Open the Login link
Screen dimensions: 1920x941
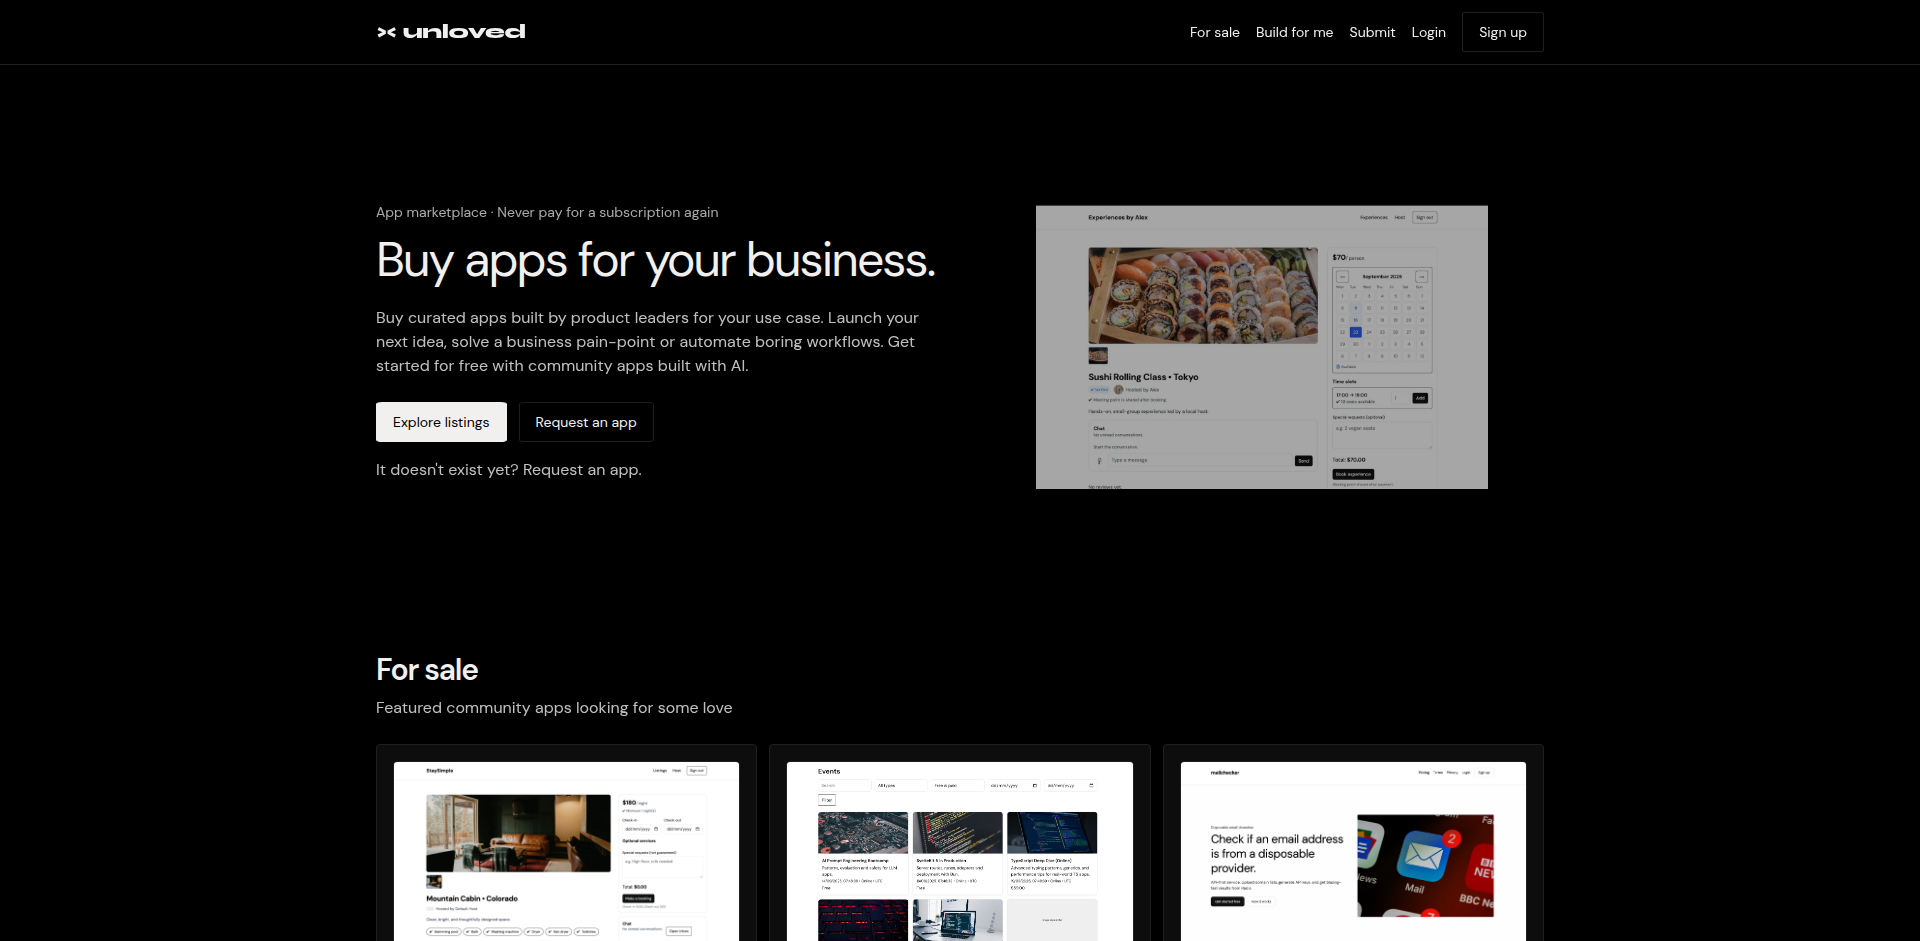coord(1428,32)
